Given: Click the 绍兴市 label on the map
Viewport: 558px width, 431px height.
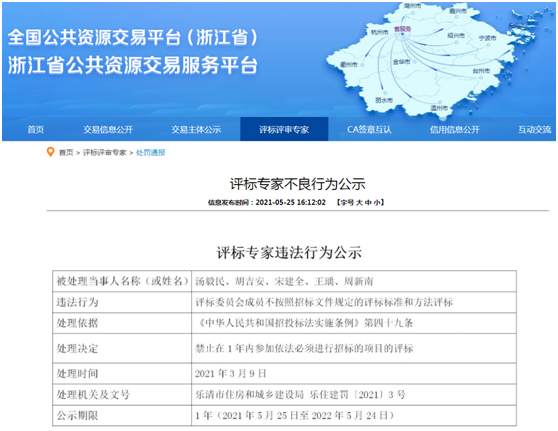Looking at the screenshot, I should [456, 36].
